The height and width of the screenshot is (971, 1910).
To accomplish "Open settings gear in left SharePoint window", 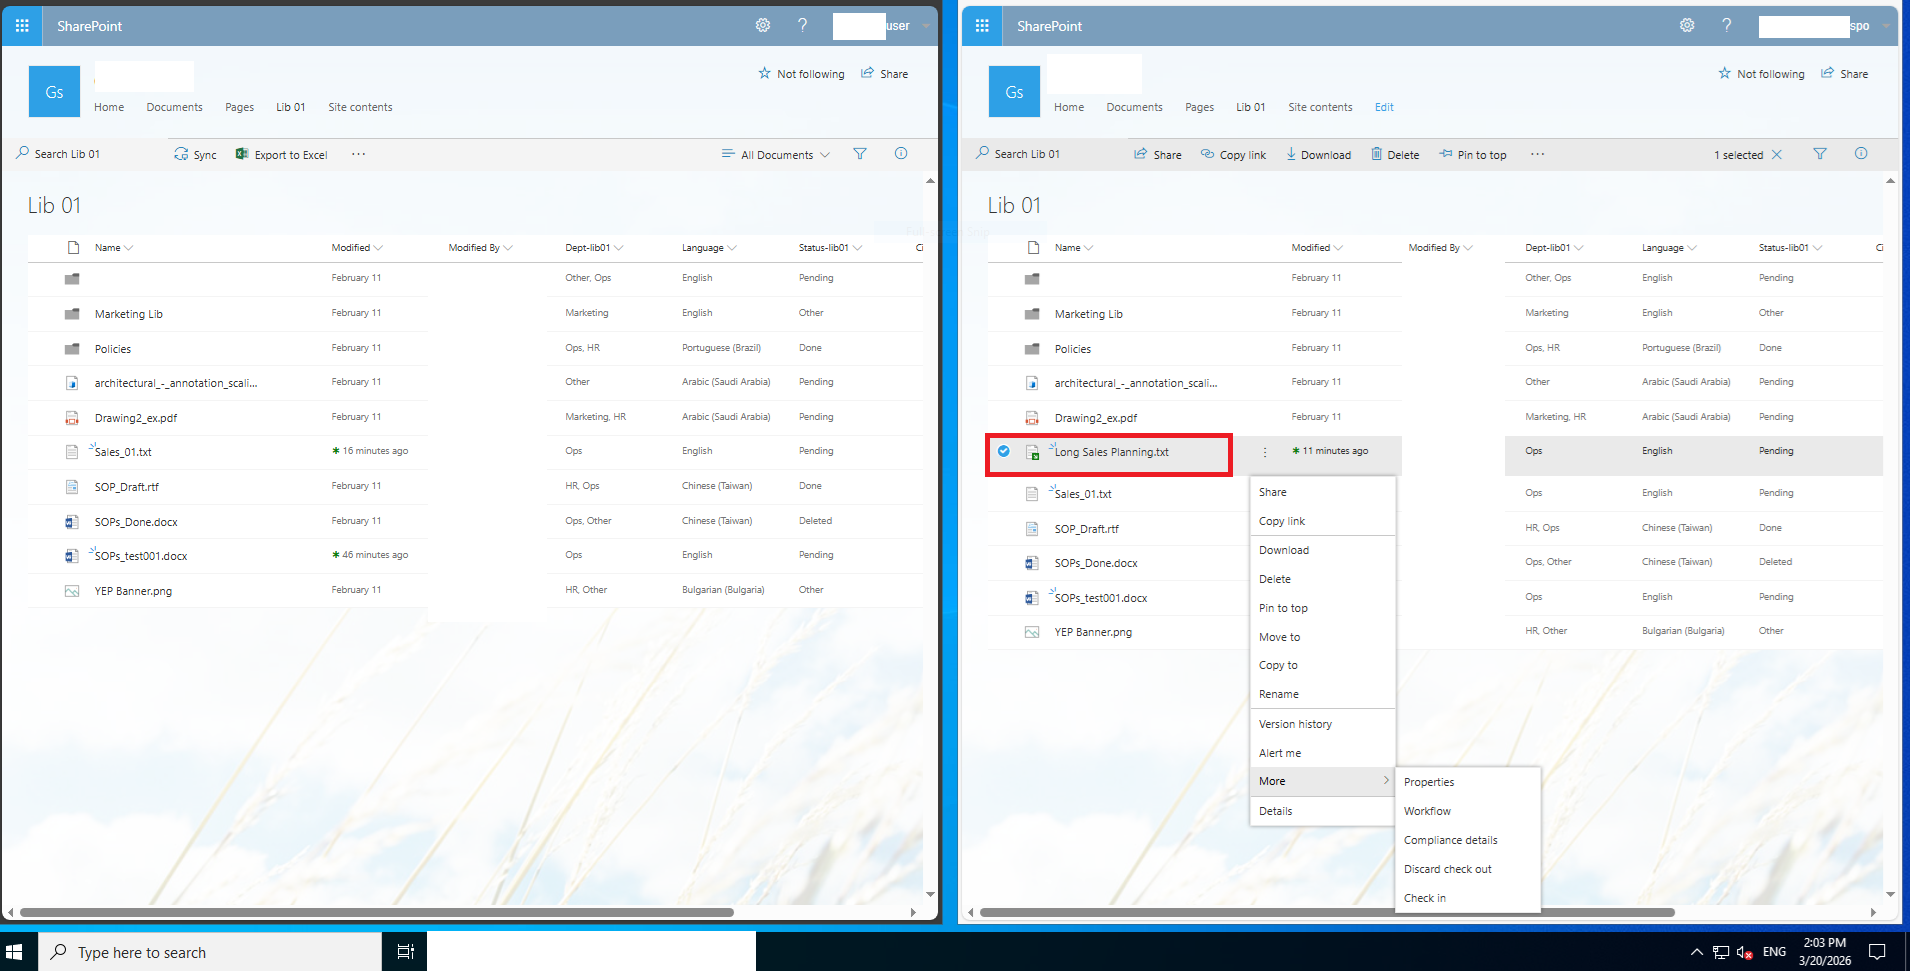I will pos(763,26).
